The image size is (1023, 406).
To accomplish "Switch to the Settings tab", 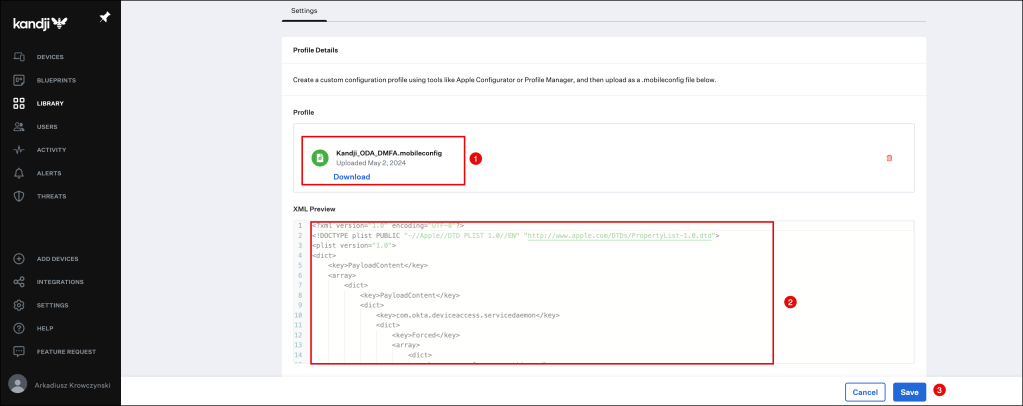I will tap(305, 11).
